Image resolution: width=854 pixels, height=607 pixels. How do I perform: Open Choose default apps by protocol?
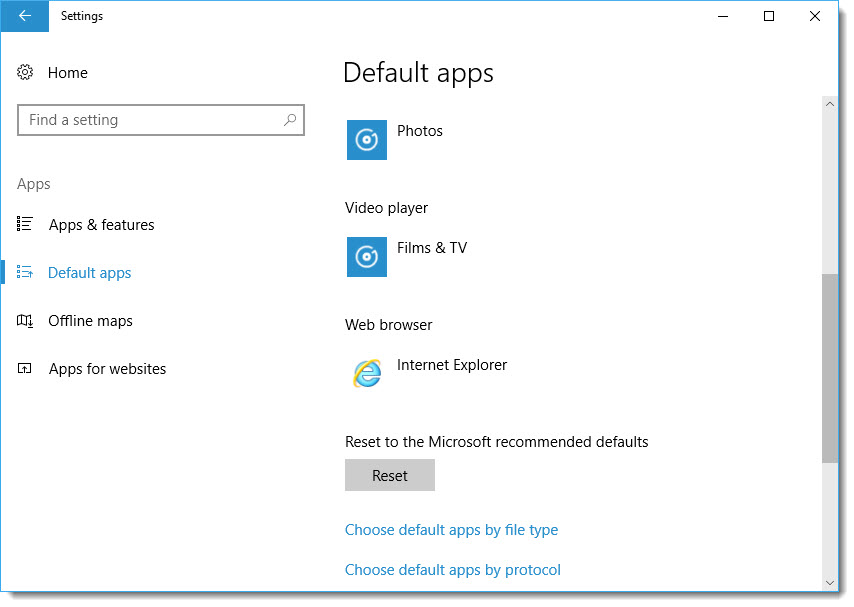(x=452, y=570)
